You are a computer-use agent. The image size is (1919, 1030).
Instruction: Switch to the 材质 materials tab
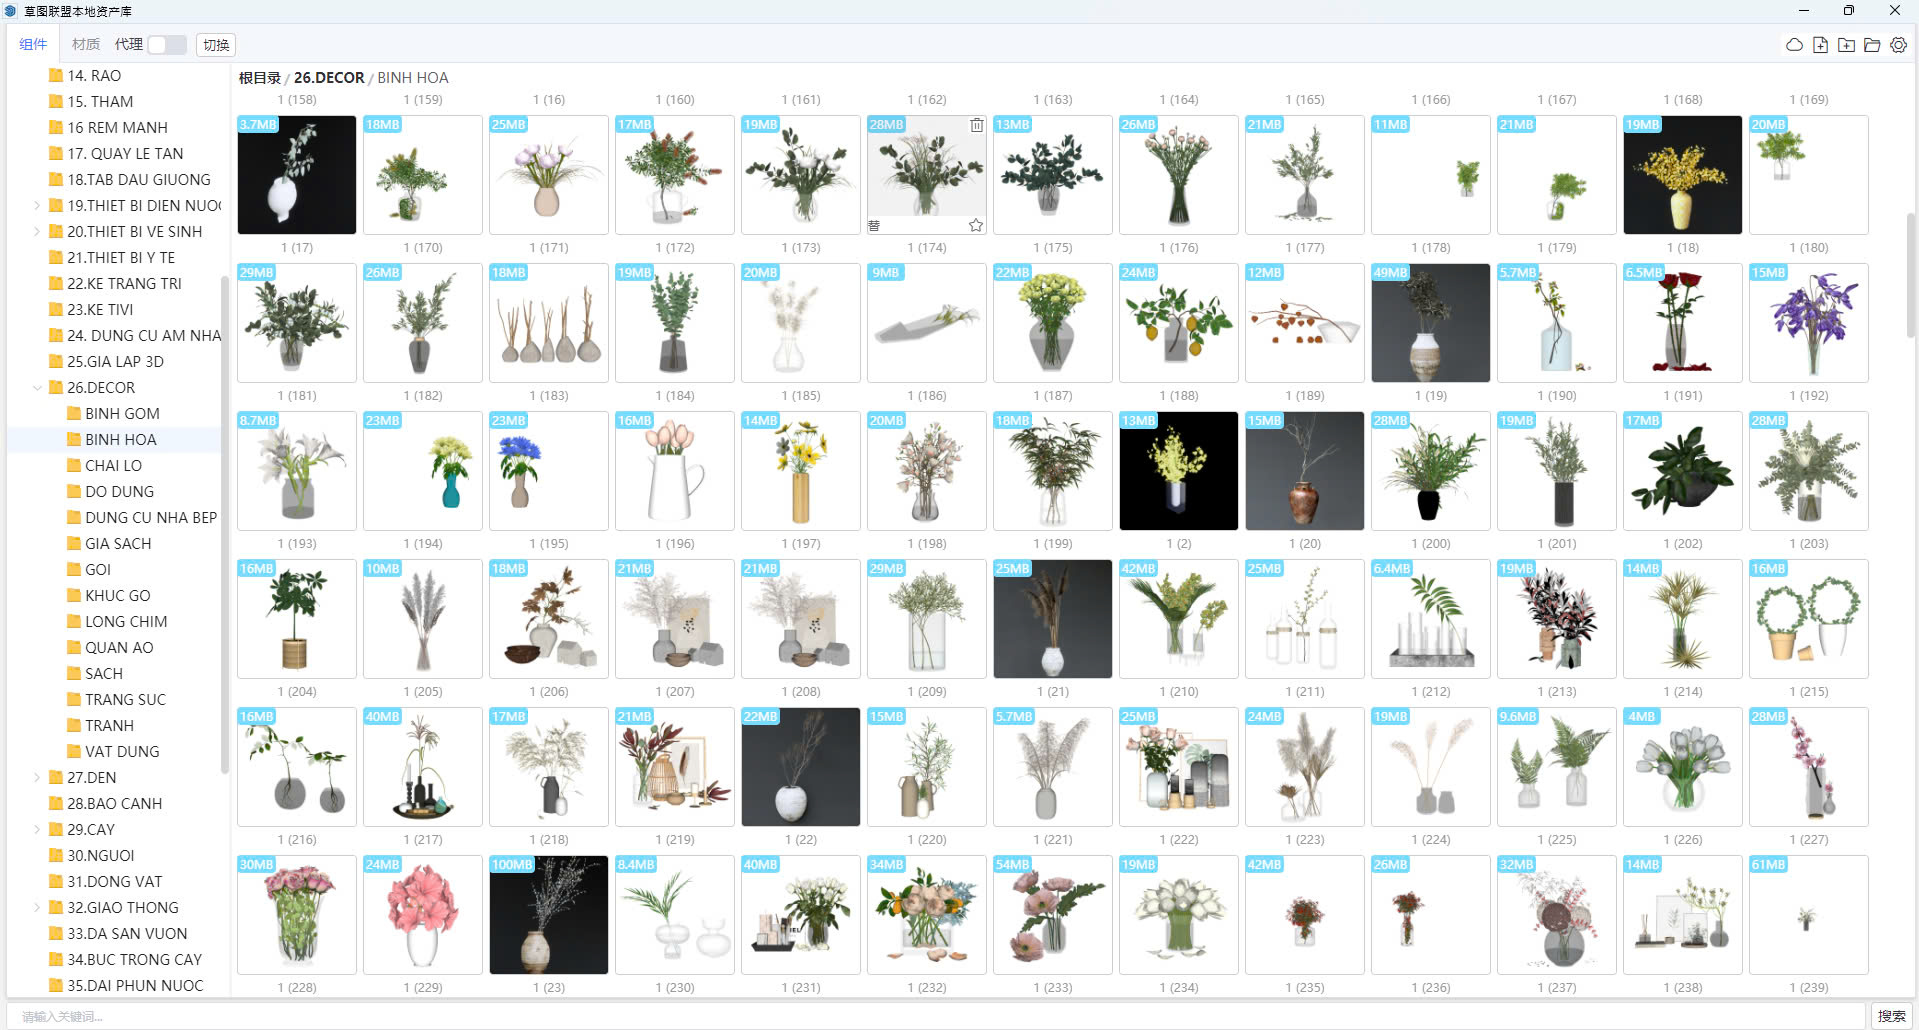[x=86, y=45]
